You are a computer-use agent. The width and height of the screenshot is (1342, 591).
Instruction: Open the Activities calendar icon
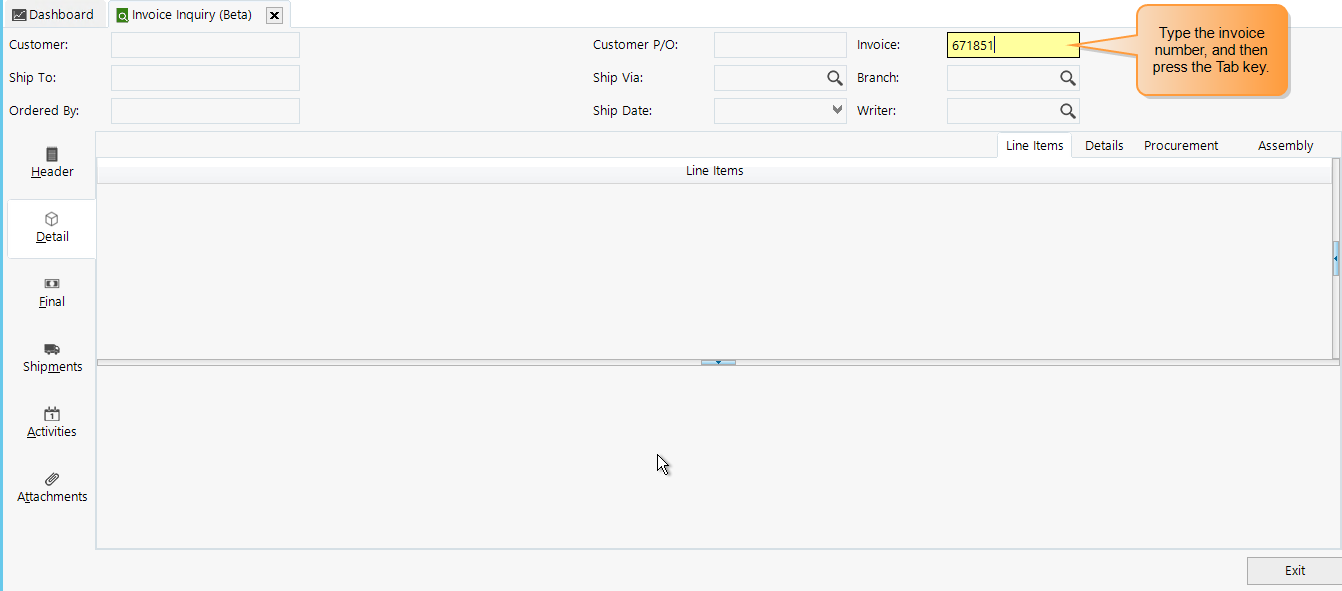52,414
